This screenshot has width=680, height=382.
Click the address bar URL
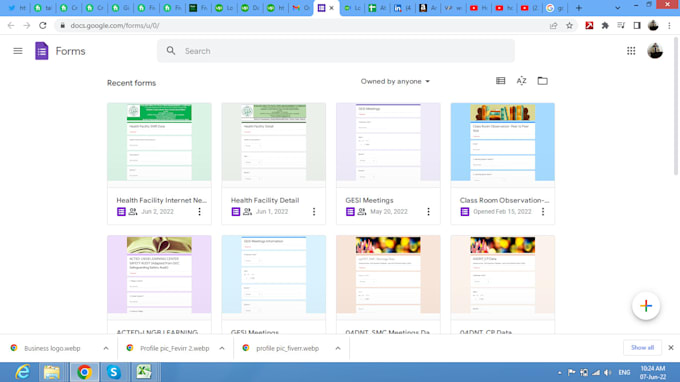coord(114,26)
